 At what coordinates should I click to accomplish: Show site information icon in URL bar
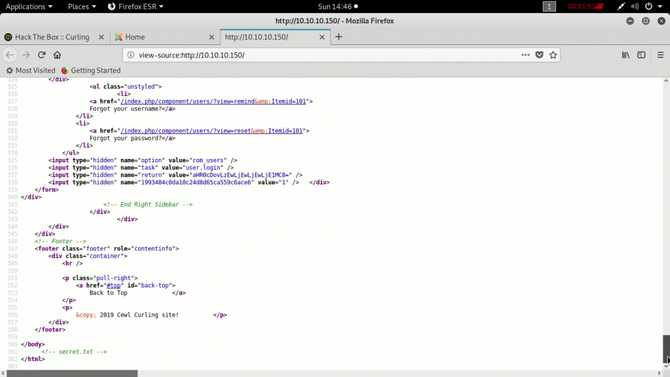pos(131,55)
